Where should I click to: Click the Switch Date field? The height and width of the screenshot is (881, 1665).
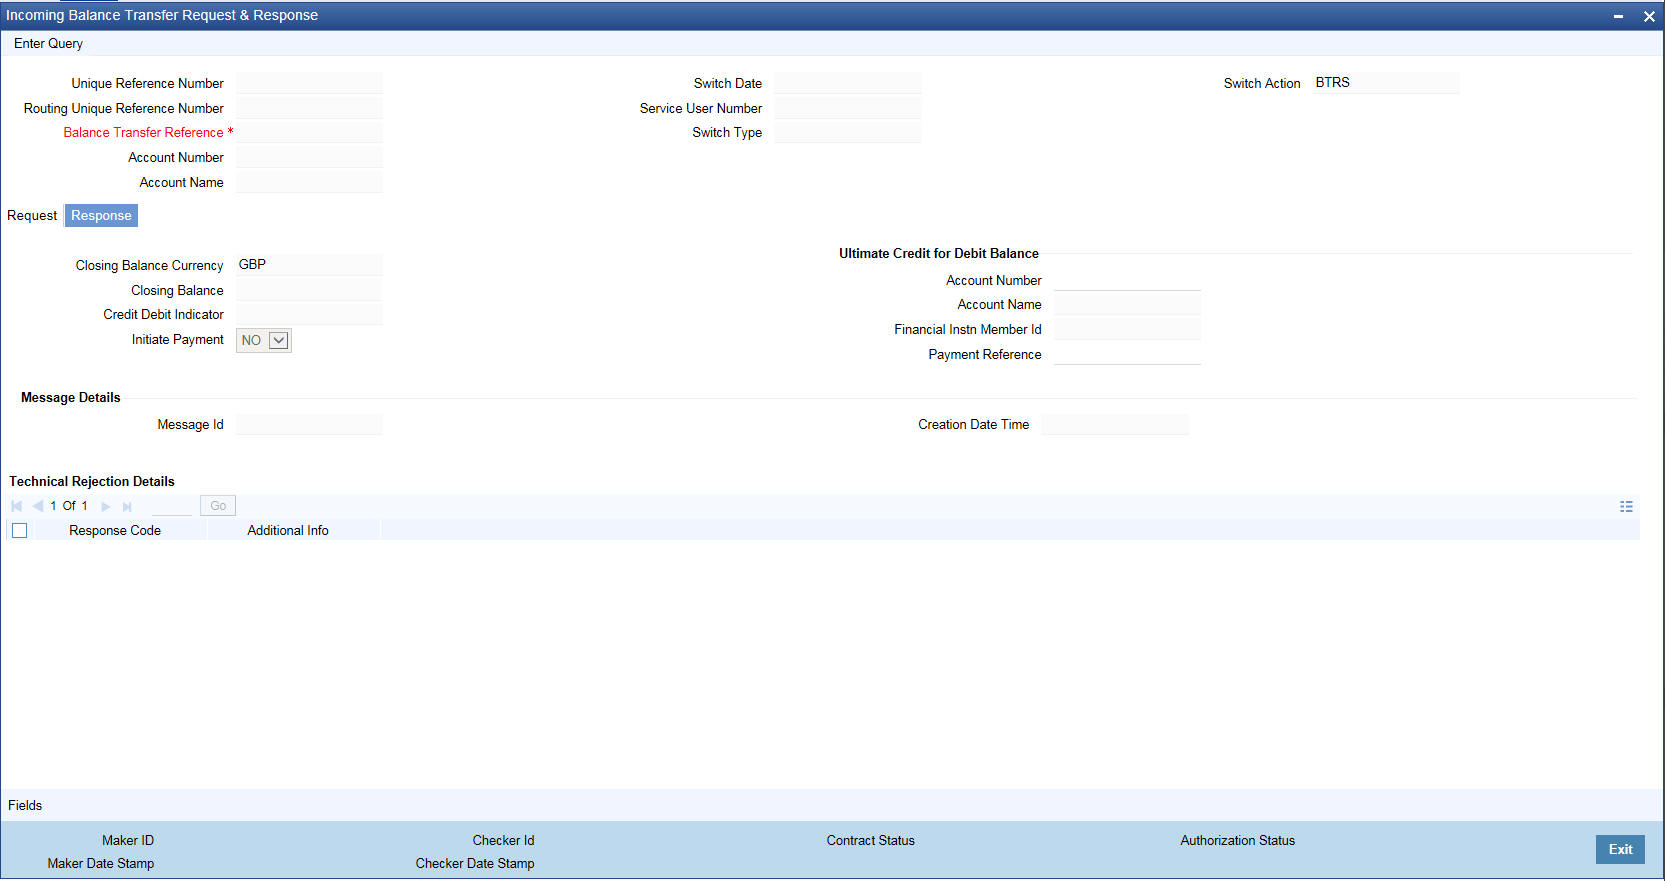(x=848, y=83)
